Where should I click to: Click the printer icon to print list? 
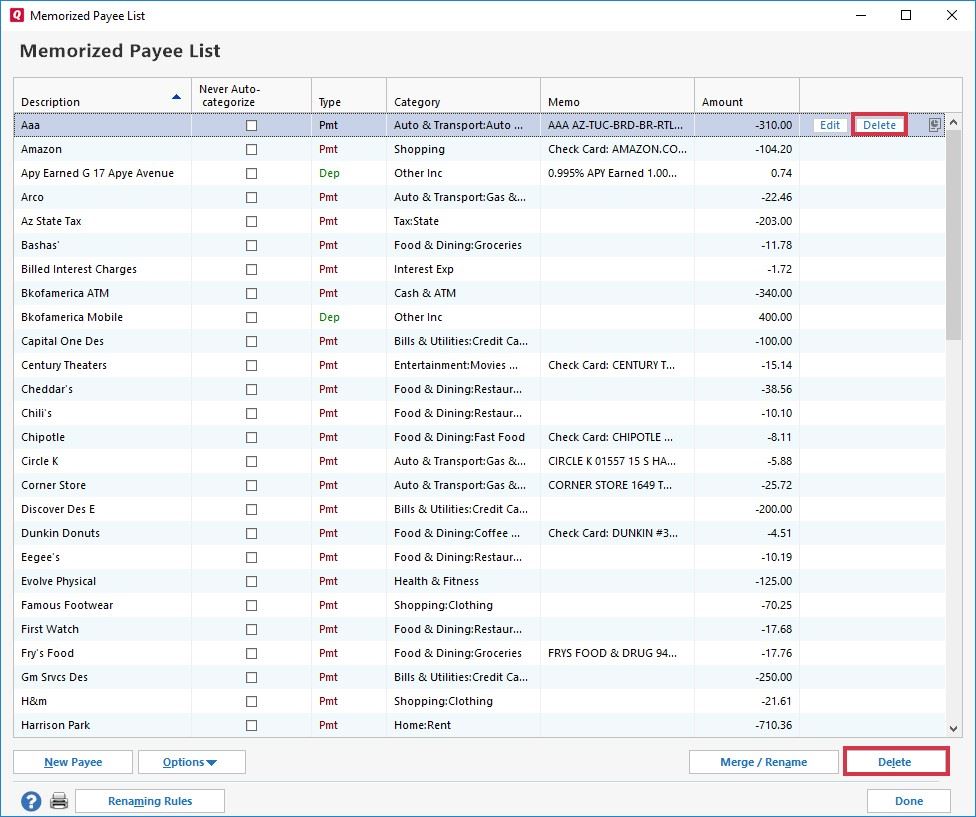pyautogui.click(x=59, y=801)
